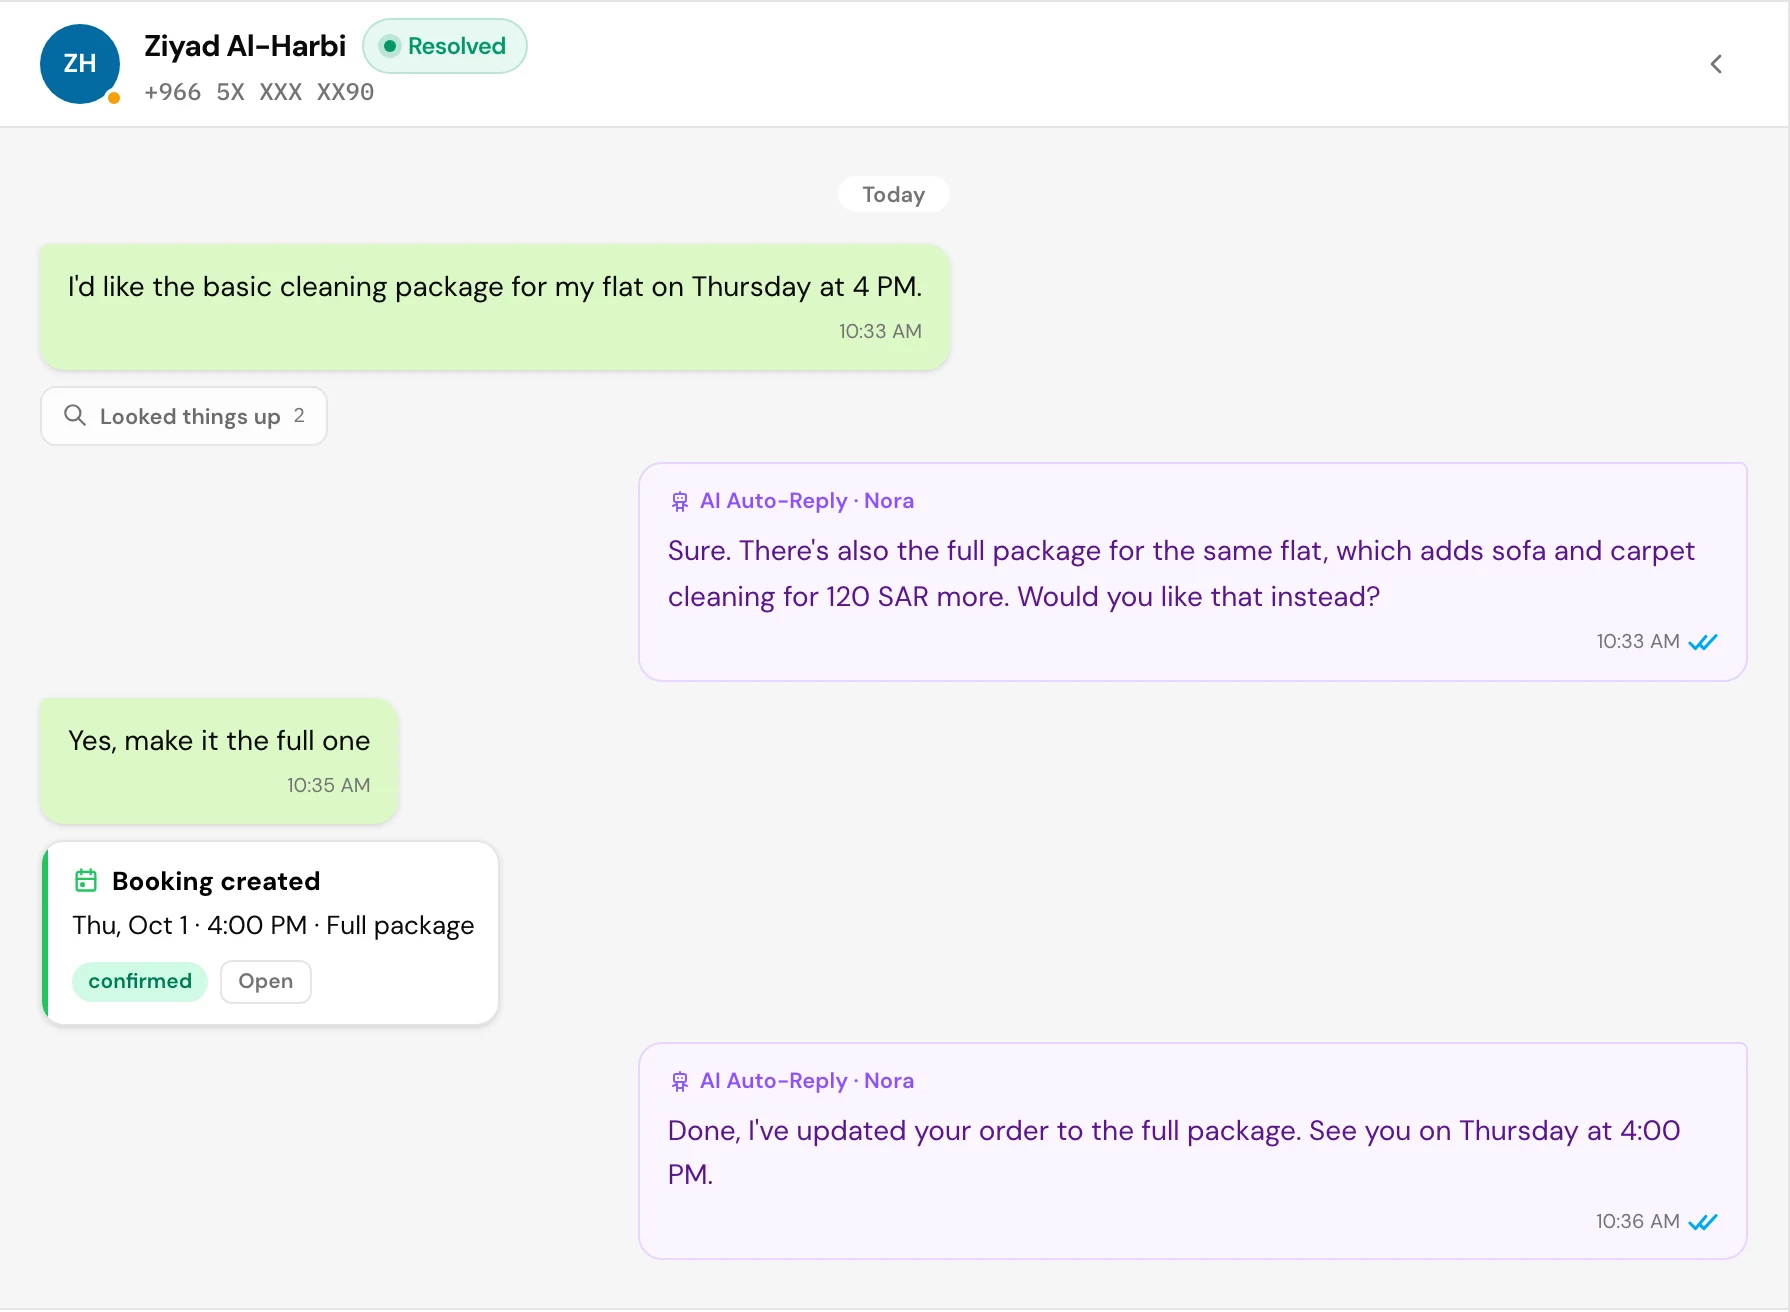The image size is (1790, 1312).
Task: Select Nora's reply about the full package upsell
Action: pos(1193,572)
